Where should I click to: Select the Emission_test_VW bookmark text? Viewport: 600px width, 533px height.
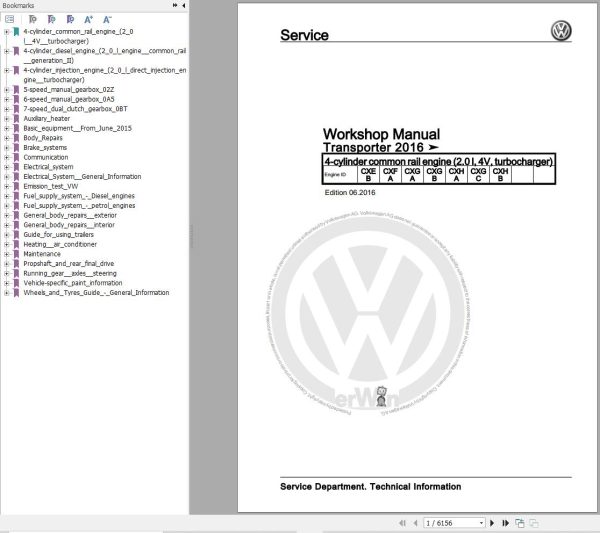pyautogui.click(x=51, y=186)
